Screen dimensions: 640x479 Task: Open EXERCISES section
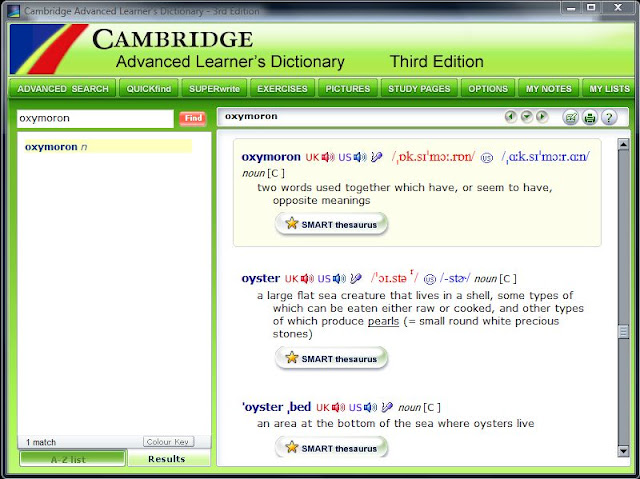[282, 89]
